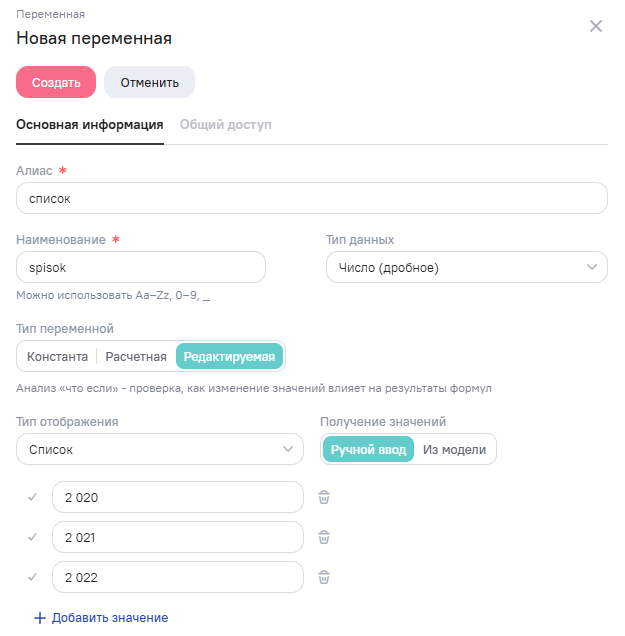Click checkmark next to 2 022
This screenshot has width=625, height=636.
click(32, 577)
